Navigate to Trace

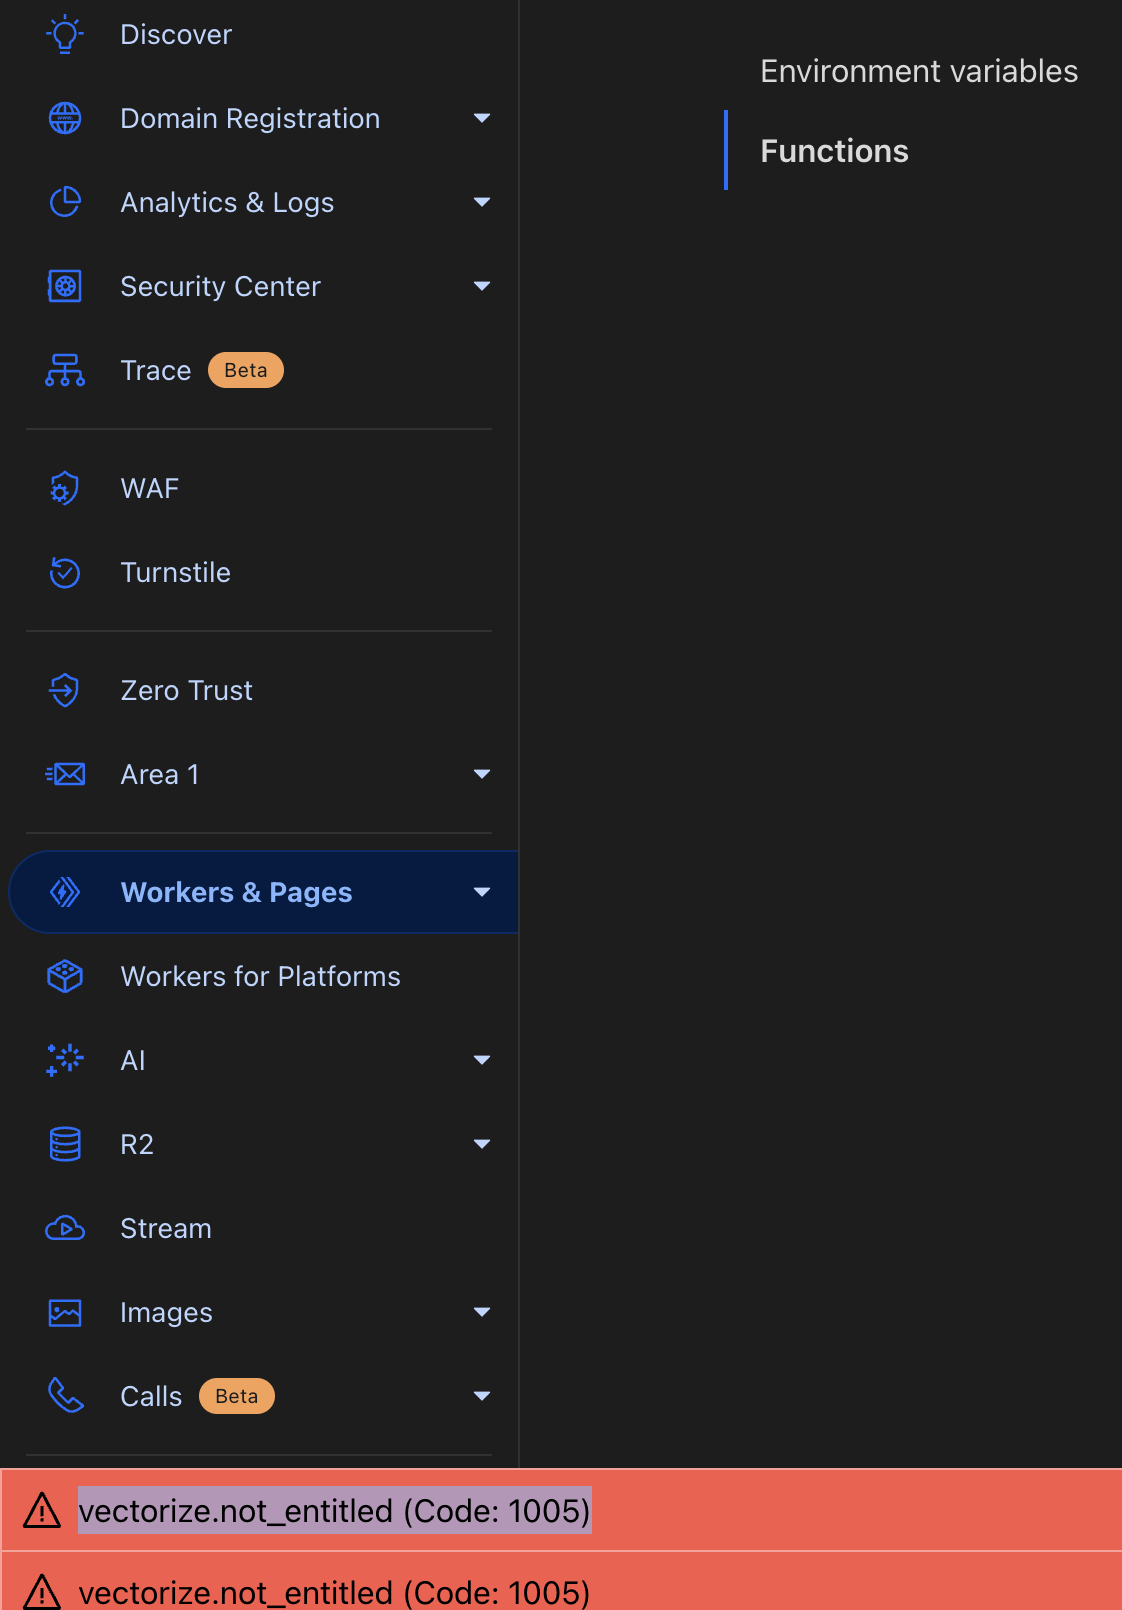[x=156, y=370]
